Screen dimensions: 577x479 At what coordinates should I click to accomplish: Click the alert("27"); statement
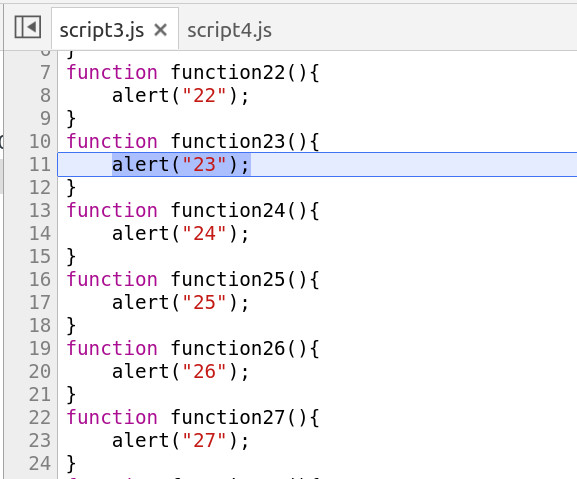(x=180, y=441)
